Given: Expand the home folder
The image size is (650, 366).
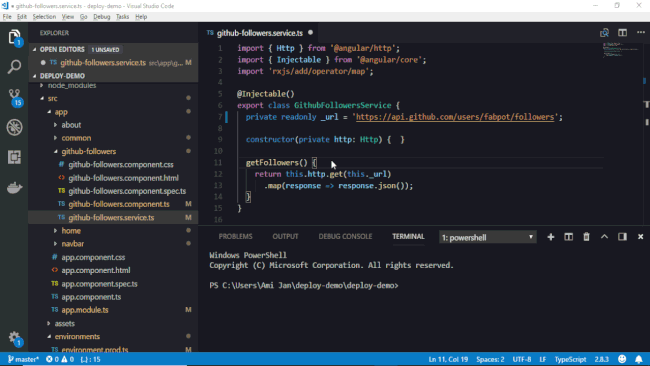Looking at the screenshot, I should click(x=71, y=230).
